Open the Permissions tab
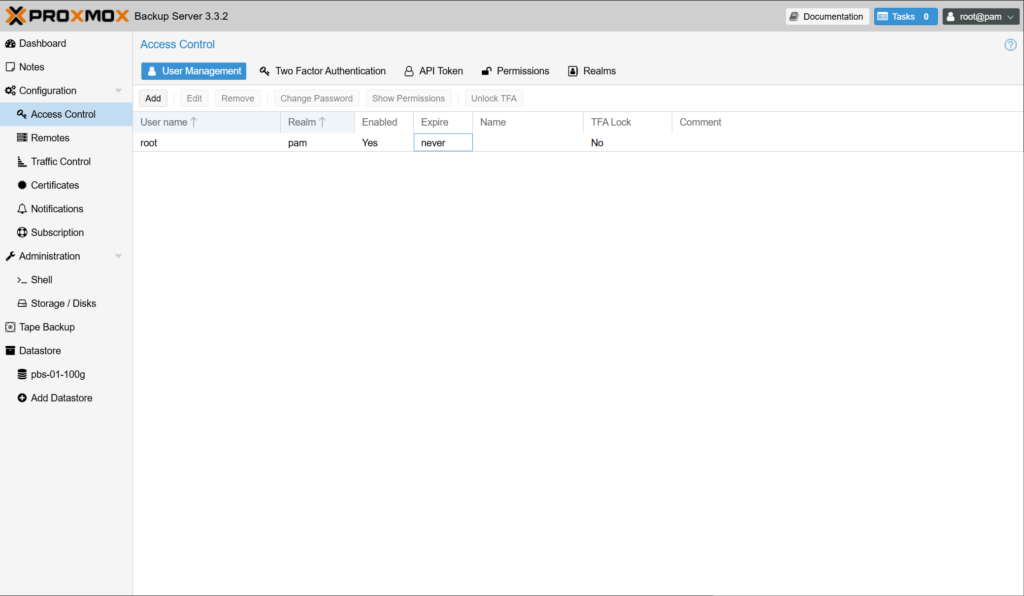The height and width of the screenshot is (596, 1024). 516,71
